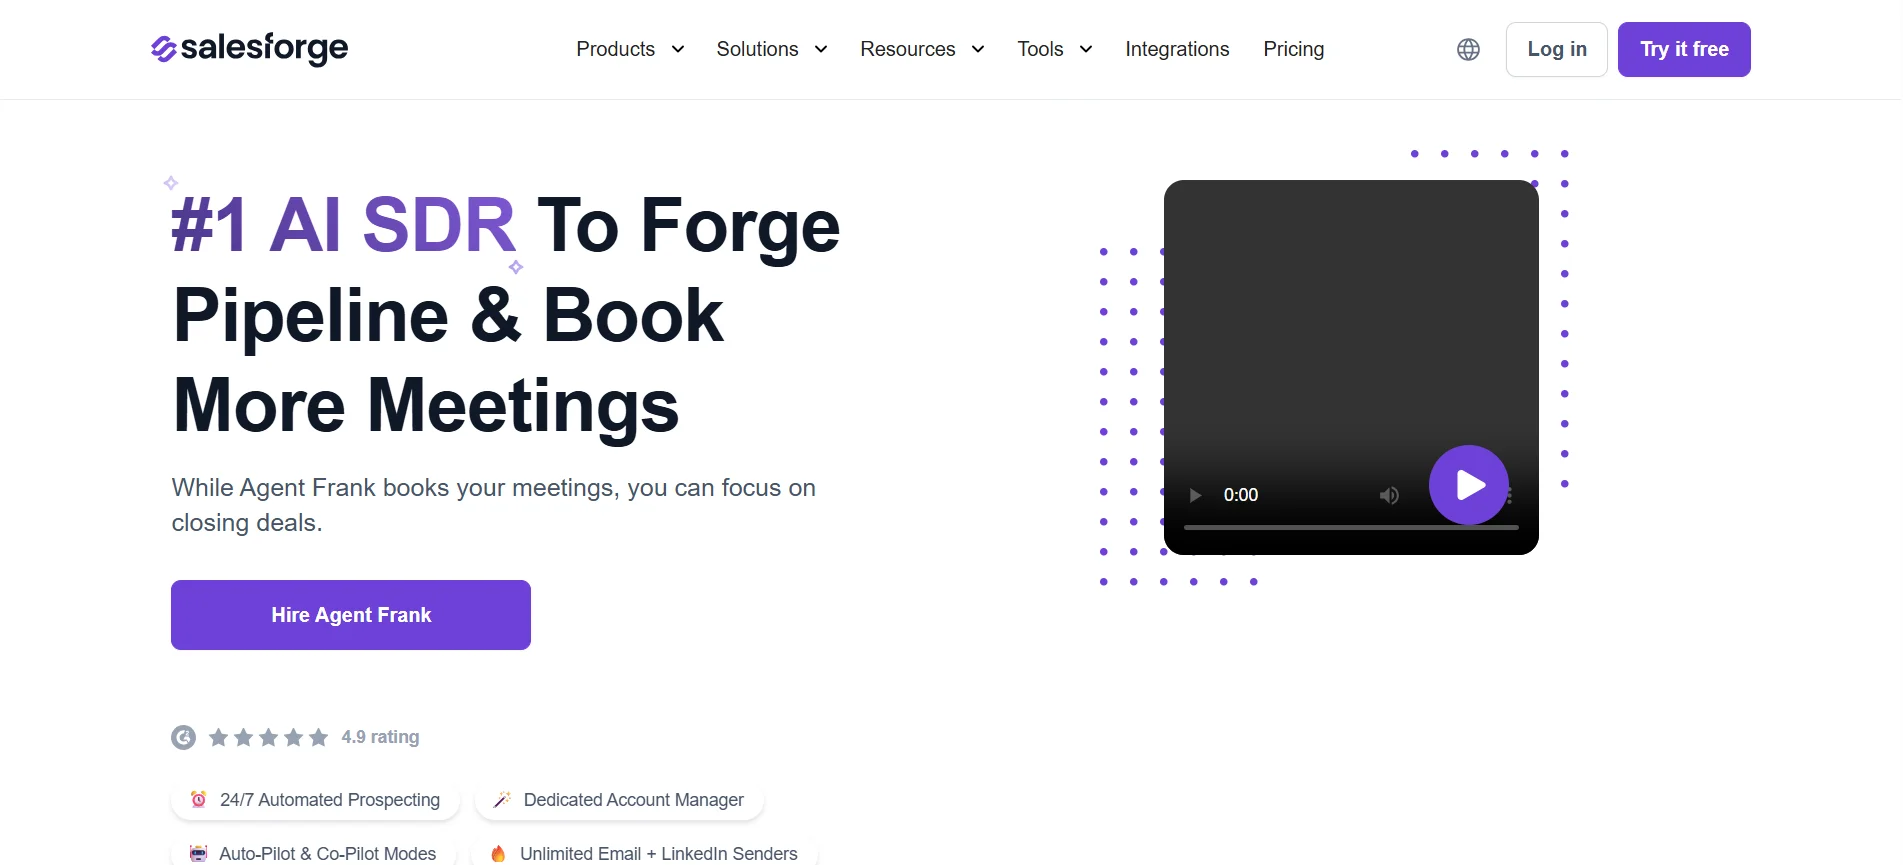Open the language globe selector
The image size is (1903, 865).
pos(1468,49)
